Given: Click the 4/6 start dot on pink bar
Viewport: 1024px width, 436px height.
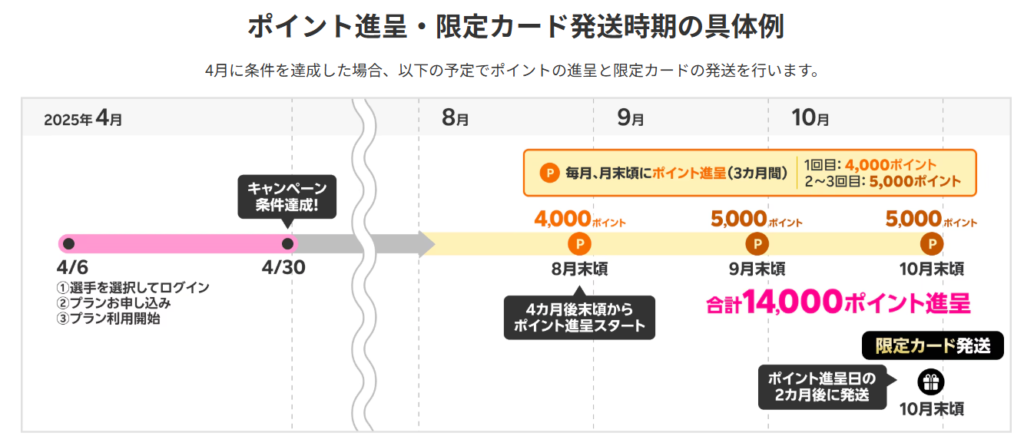Looking at the screenshot, I should [69, 244].
